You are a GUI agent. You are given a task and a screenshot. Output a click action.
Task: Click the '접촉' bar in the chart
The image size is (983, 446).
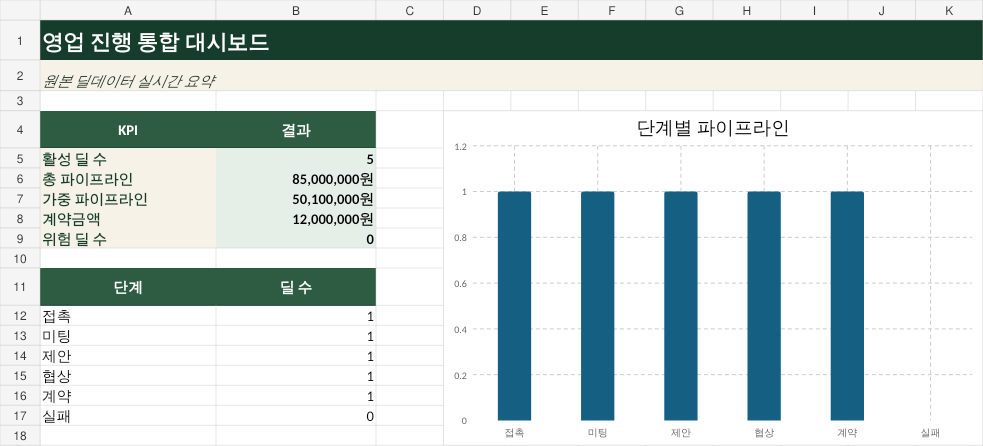[x=515, y=305]
